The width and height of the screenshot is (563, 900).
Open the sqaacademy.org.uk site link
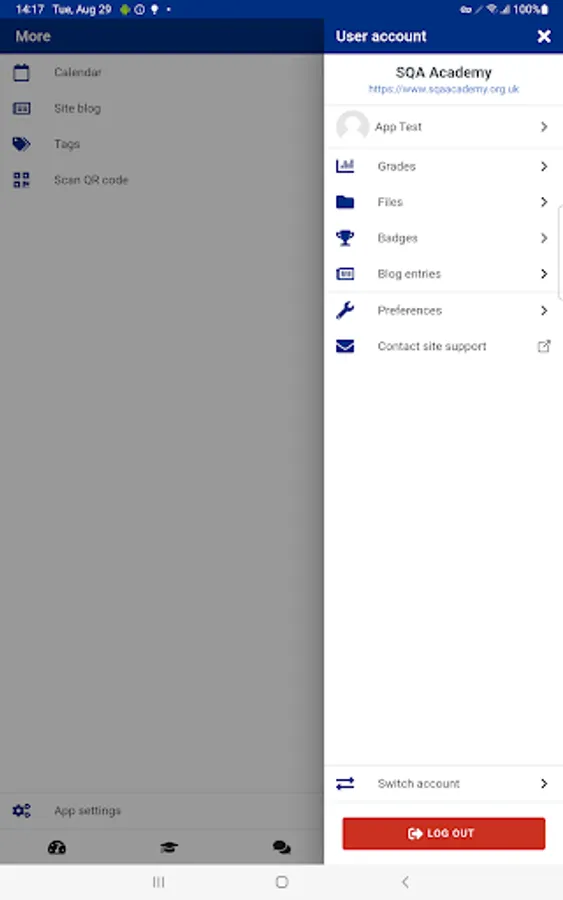coord(444,89)
